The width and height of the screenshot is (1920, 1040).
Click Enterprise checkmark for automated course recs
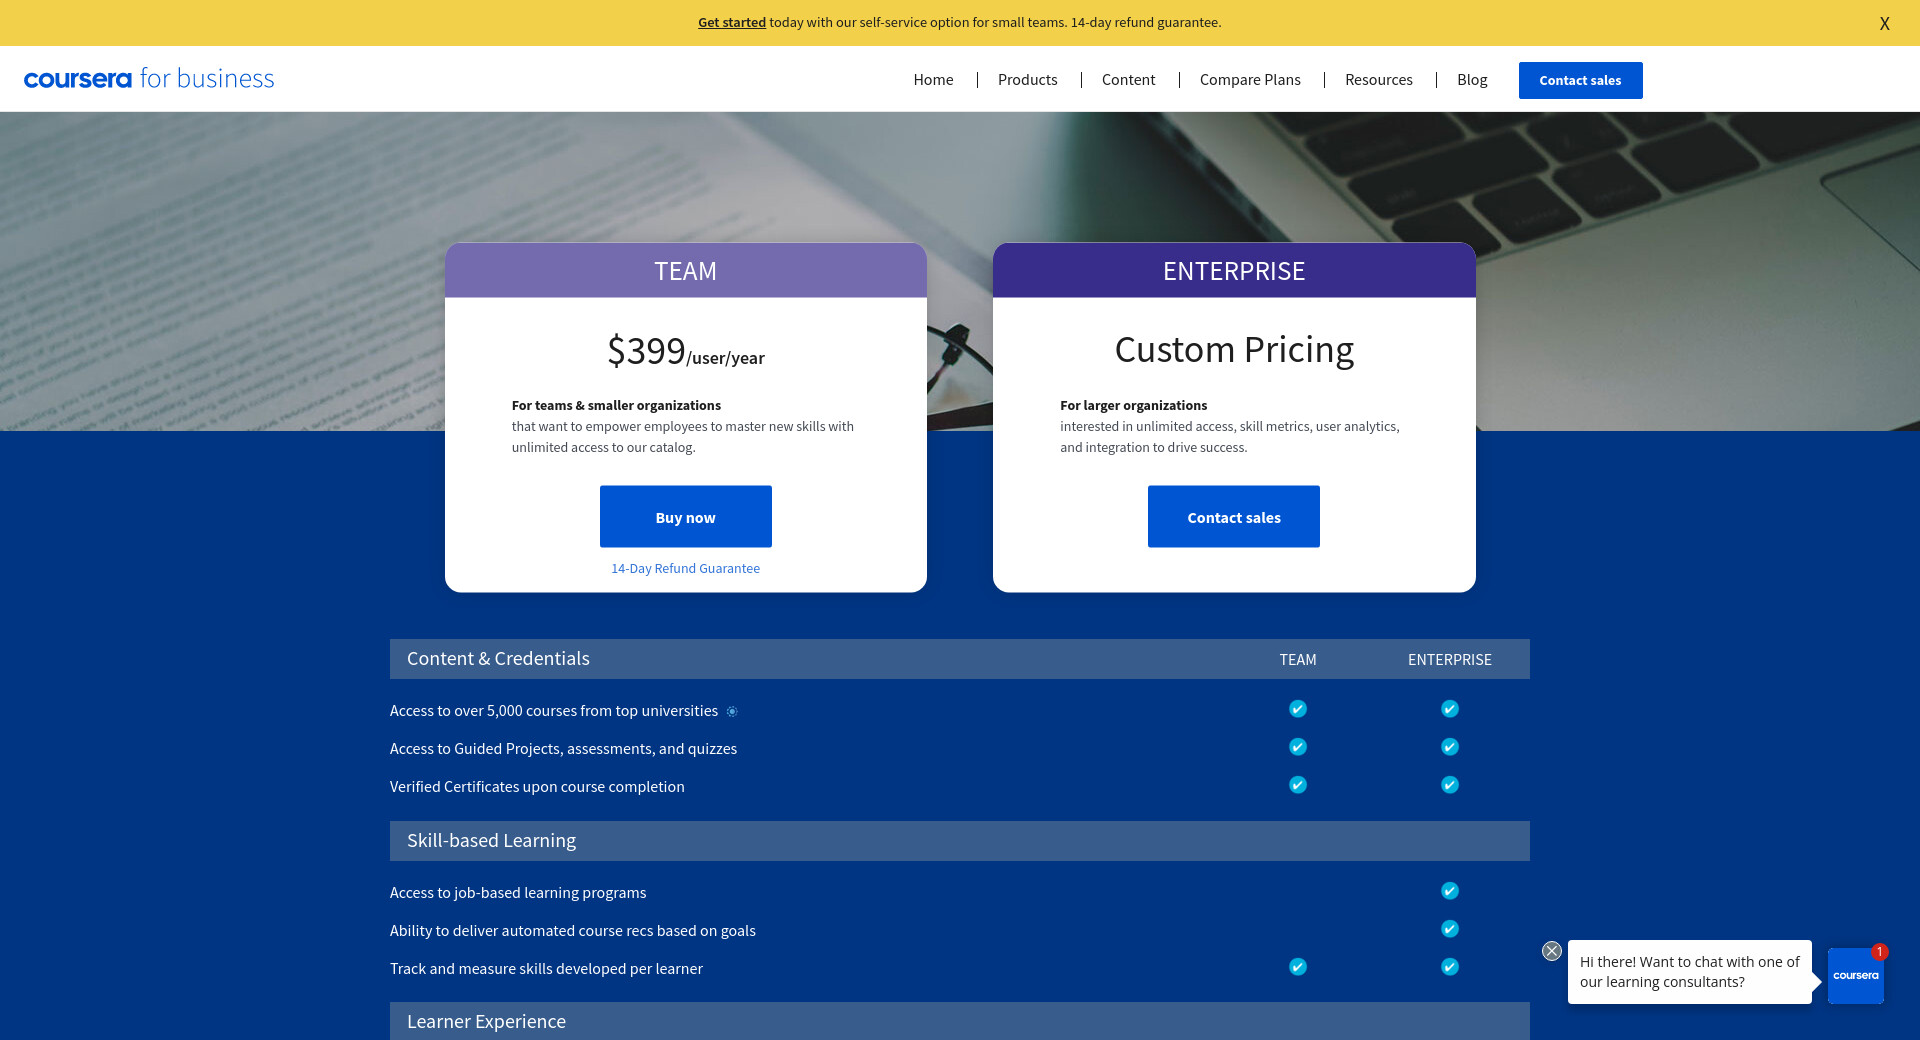(1450, 929)
